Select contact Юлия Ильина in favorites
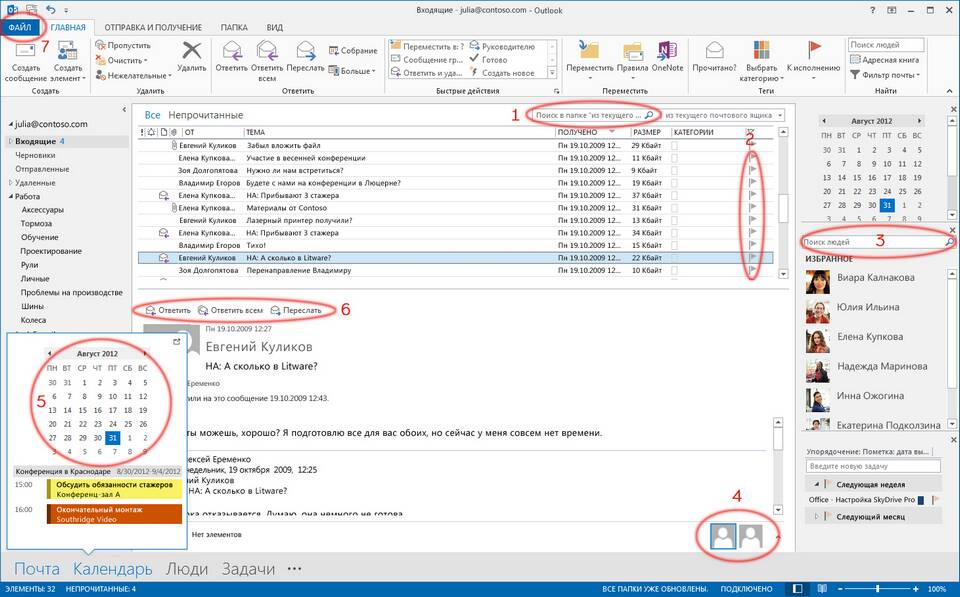The image size is (960, 597). (868, 307)
